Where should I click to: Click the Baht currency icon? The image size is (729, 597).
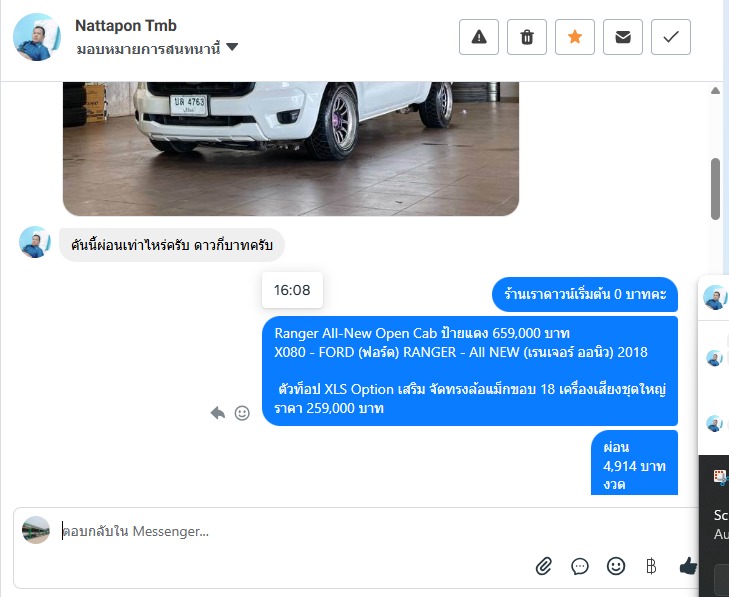[x=651, y=566]
